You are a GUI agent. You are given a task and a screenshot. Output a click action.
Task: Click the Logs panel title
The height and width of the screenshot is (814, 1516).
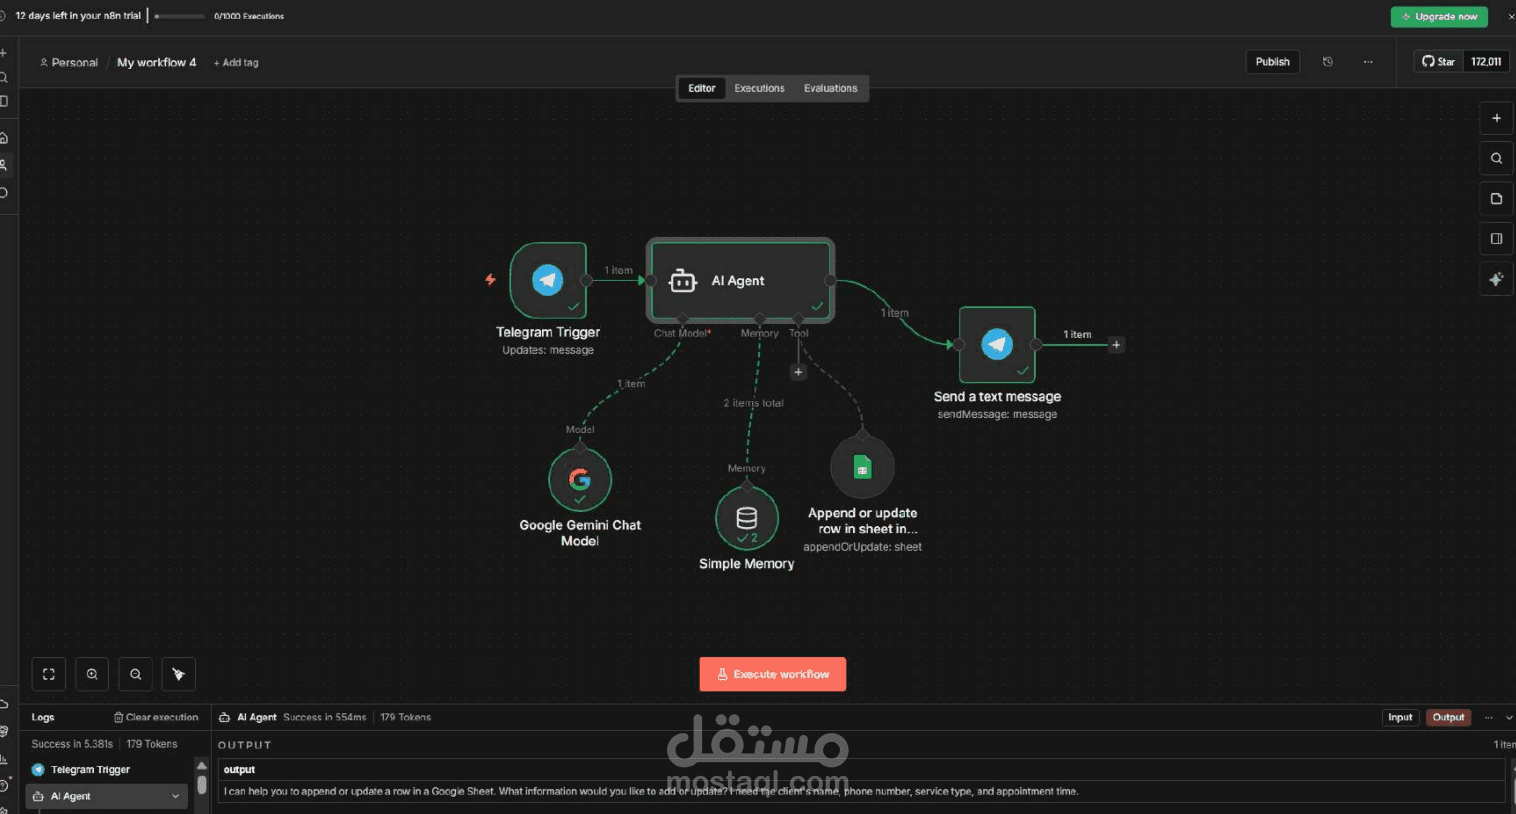coord(43,717)
